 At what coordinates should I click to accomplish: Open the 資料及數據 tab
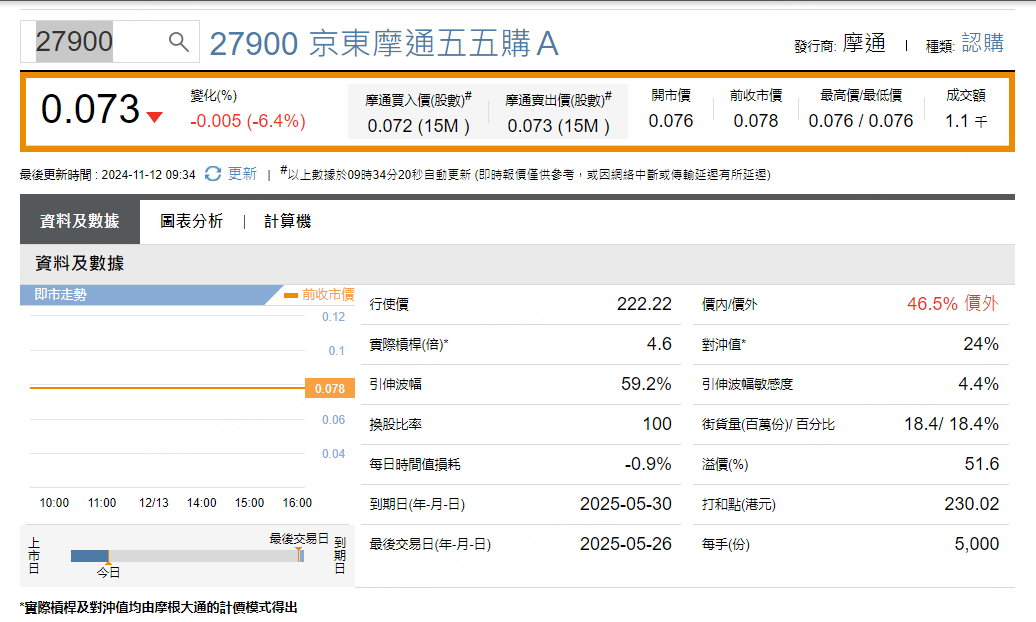tap(80, 221)
